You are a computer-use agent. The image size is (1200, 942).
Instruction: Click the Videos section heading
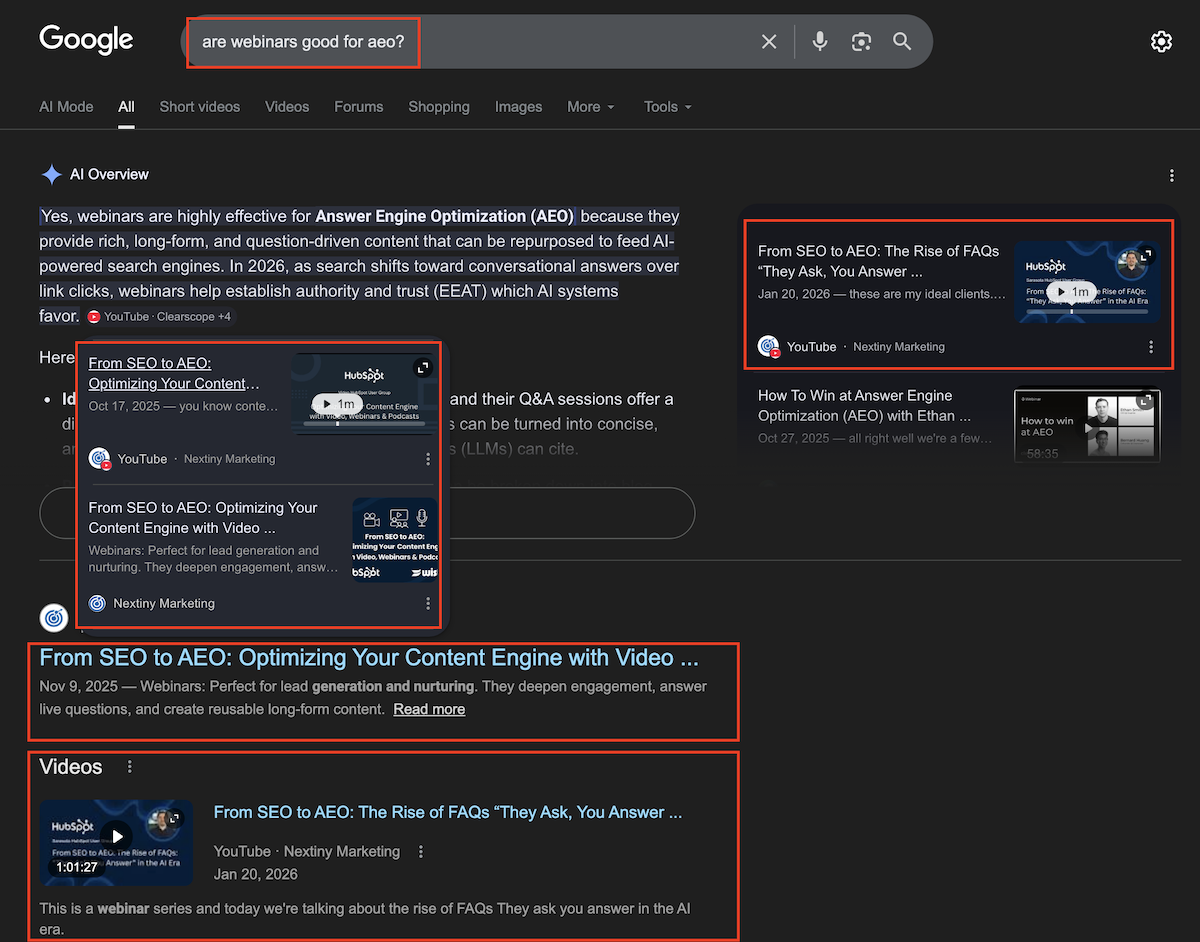[x=71, y=767]
